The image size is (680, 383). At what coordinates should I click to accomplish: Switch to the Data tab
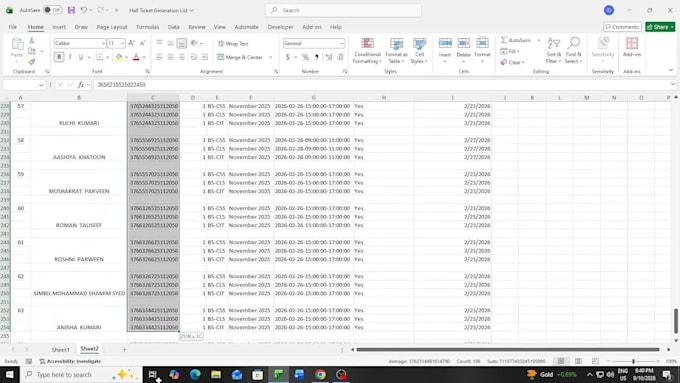pos(173,27)
